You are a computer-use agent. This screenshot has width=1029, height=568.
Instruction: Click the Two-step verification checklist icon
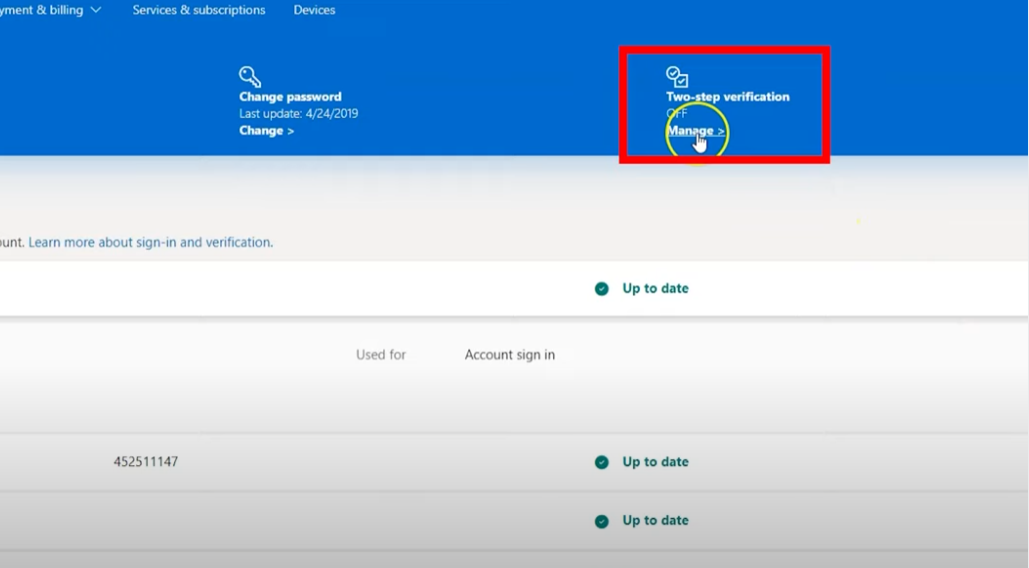(x=677, y=77)
